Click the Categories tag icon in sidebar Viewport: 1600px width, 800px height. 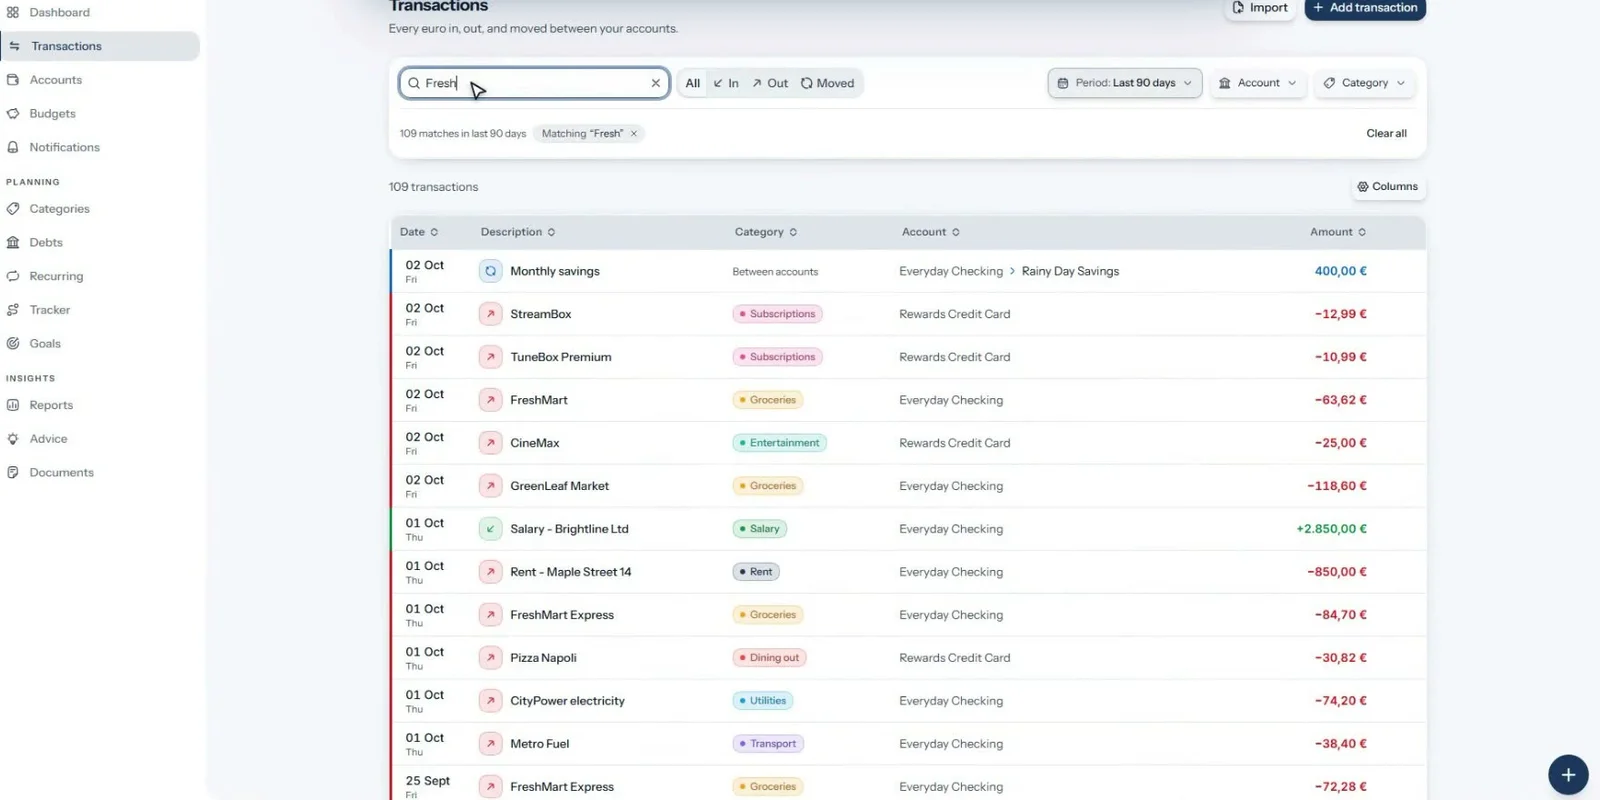[x=13, y=209]
